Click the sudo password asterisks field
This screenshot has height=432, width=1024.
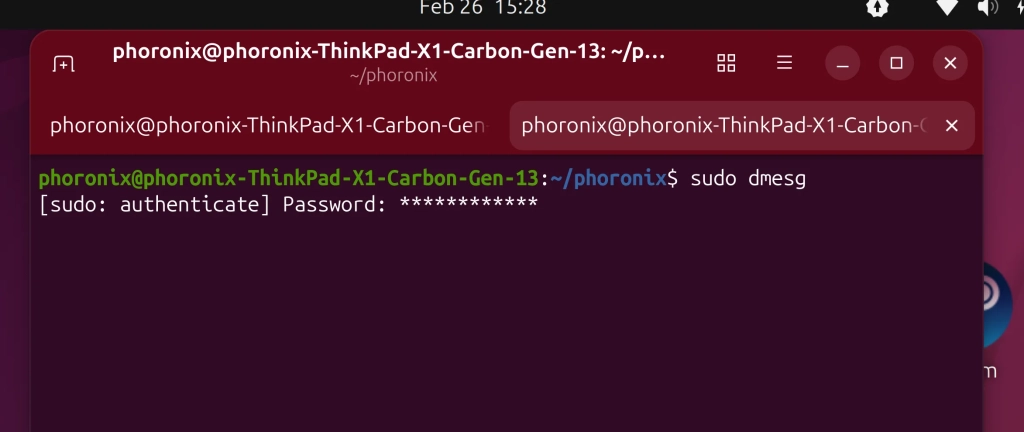tap(468, 205)
